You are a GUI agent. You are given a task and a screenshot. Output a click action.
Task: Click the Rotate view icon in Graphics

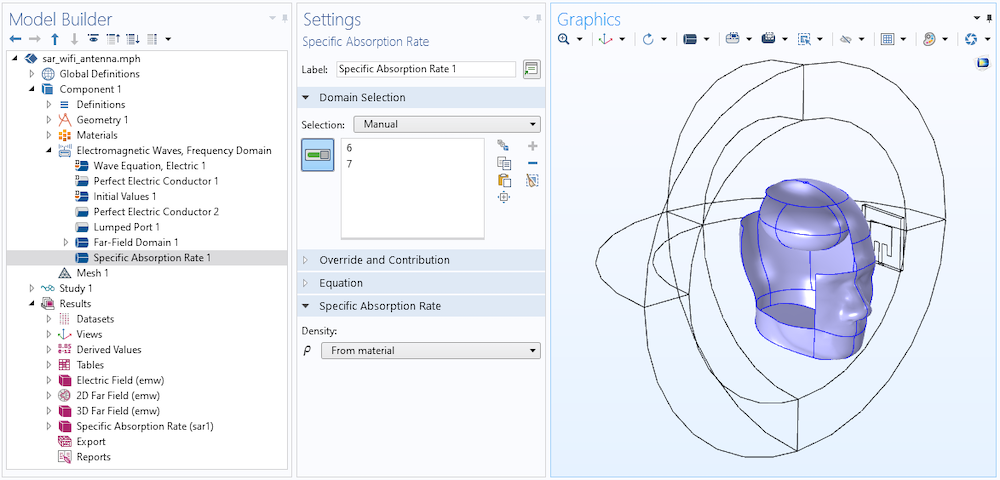pos(648,40)
